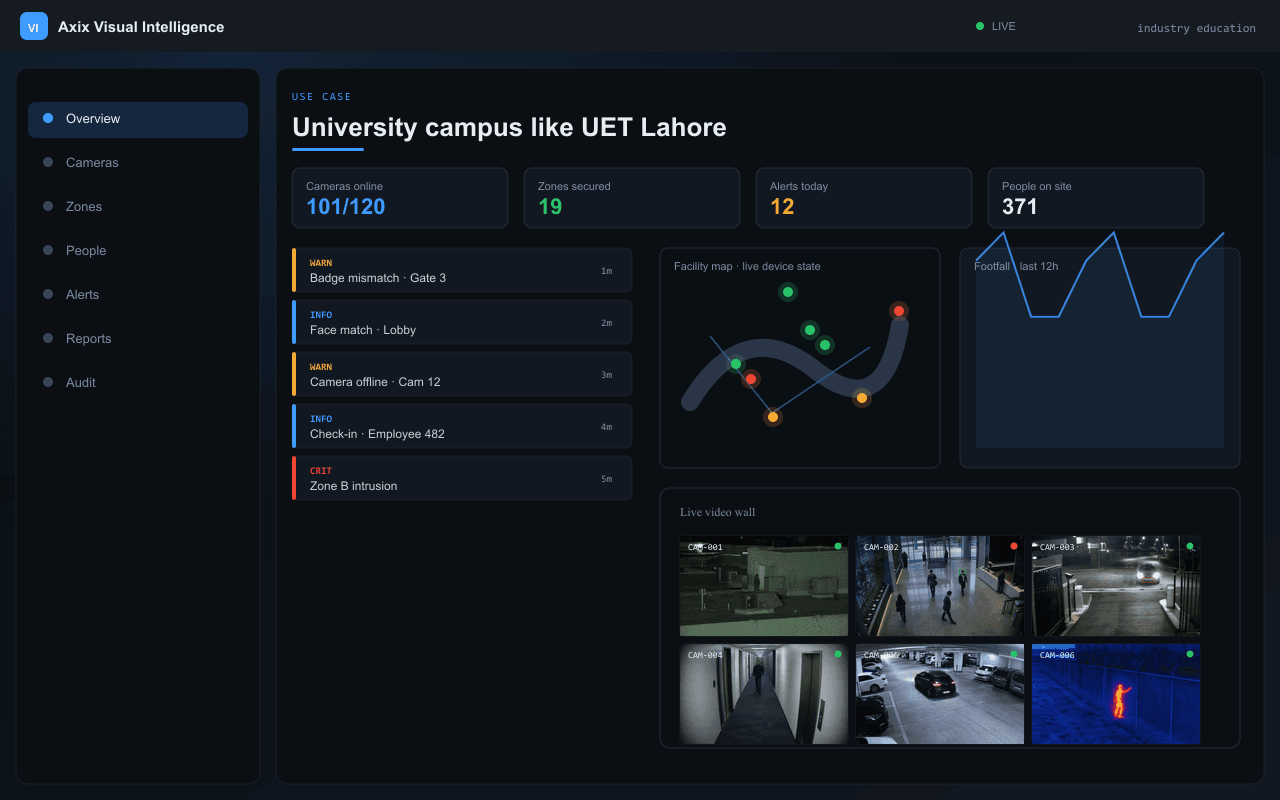This screenshot has height=800, width=1280.
Task: Click the Footfall last 12h chart
Action: click(1100, 358)
